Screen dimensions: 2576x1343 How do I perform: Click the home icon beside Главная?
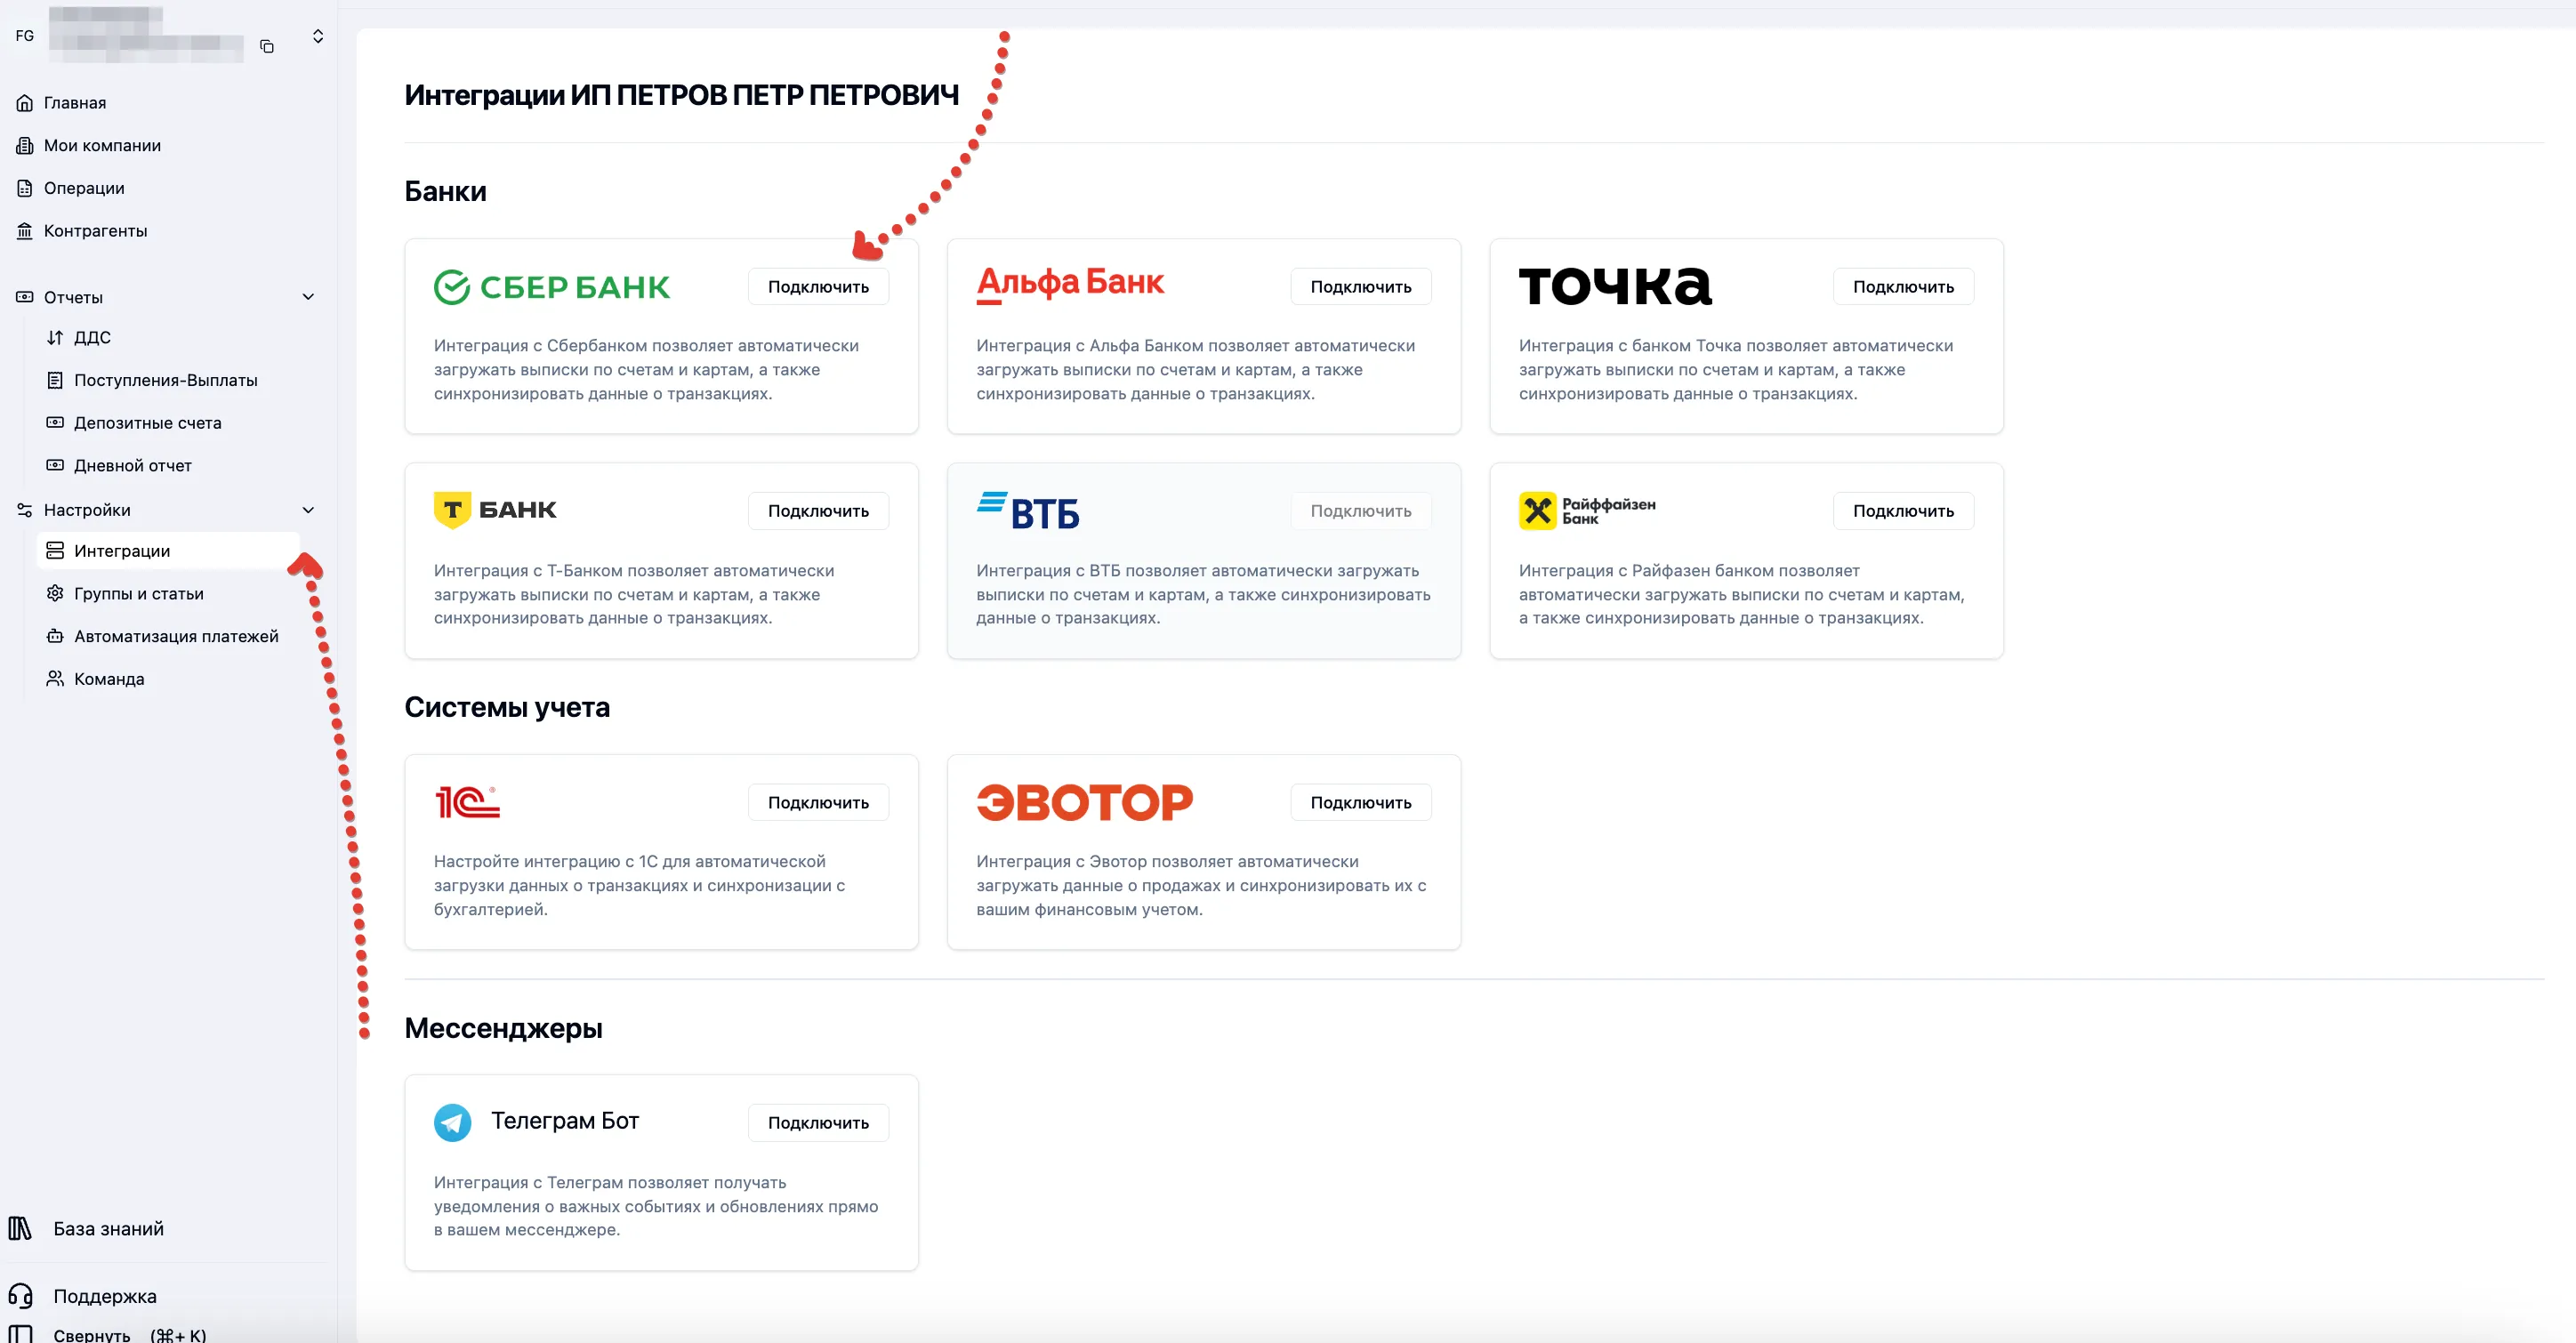[25, 103]
